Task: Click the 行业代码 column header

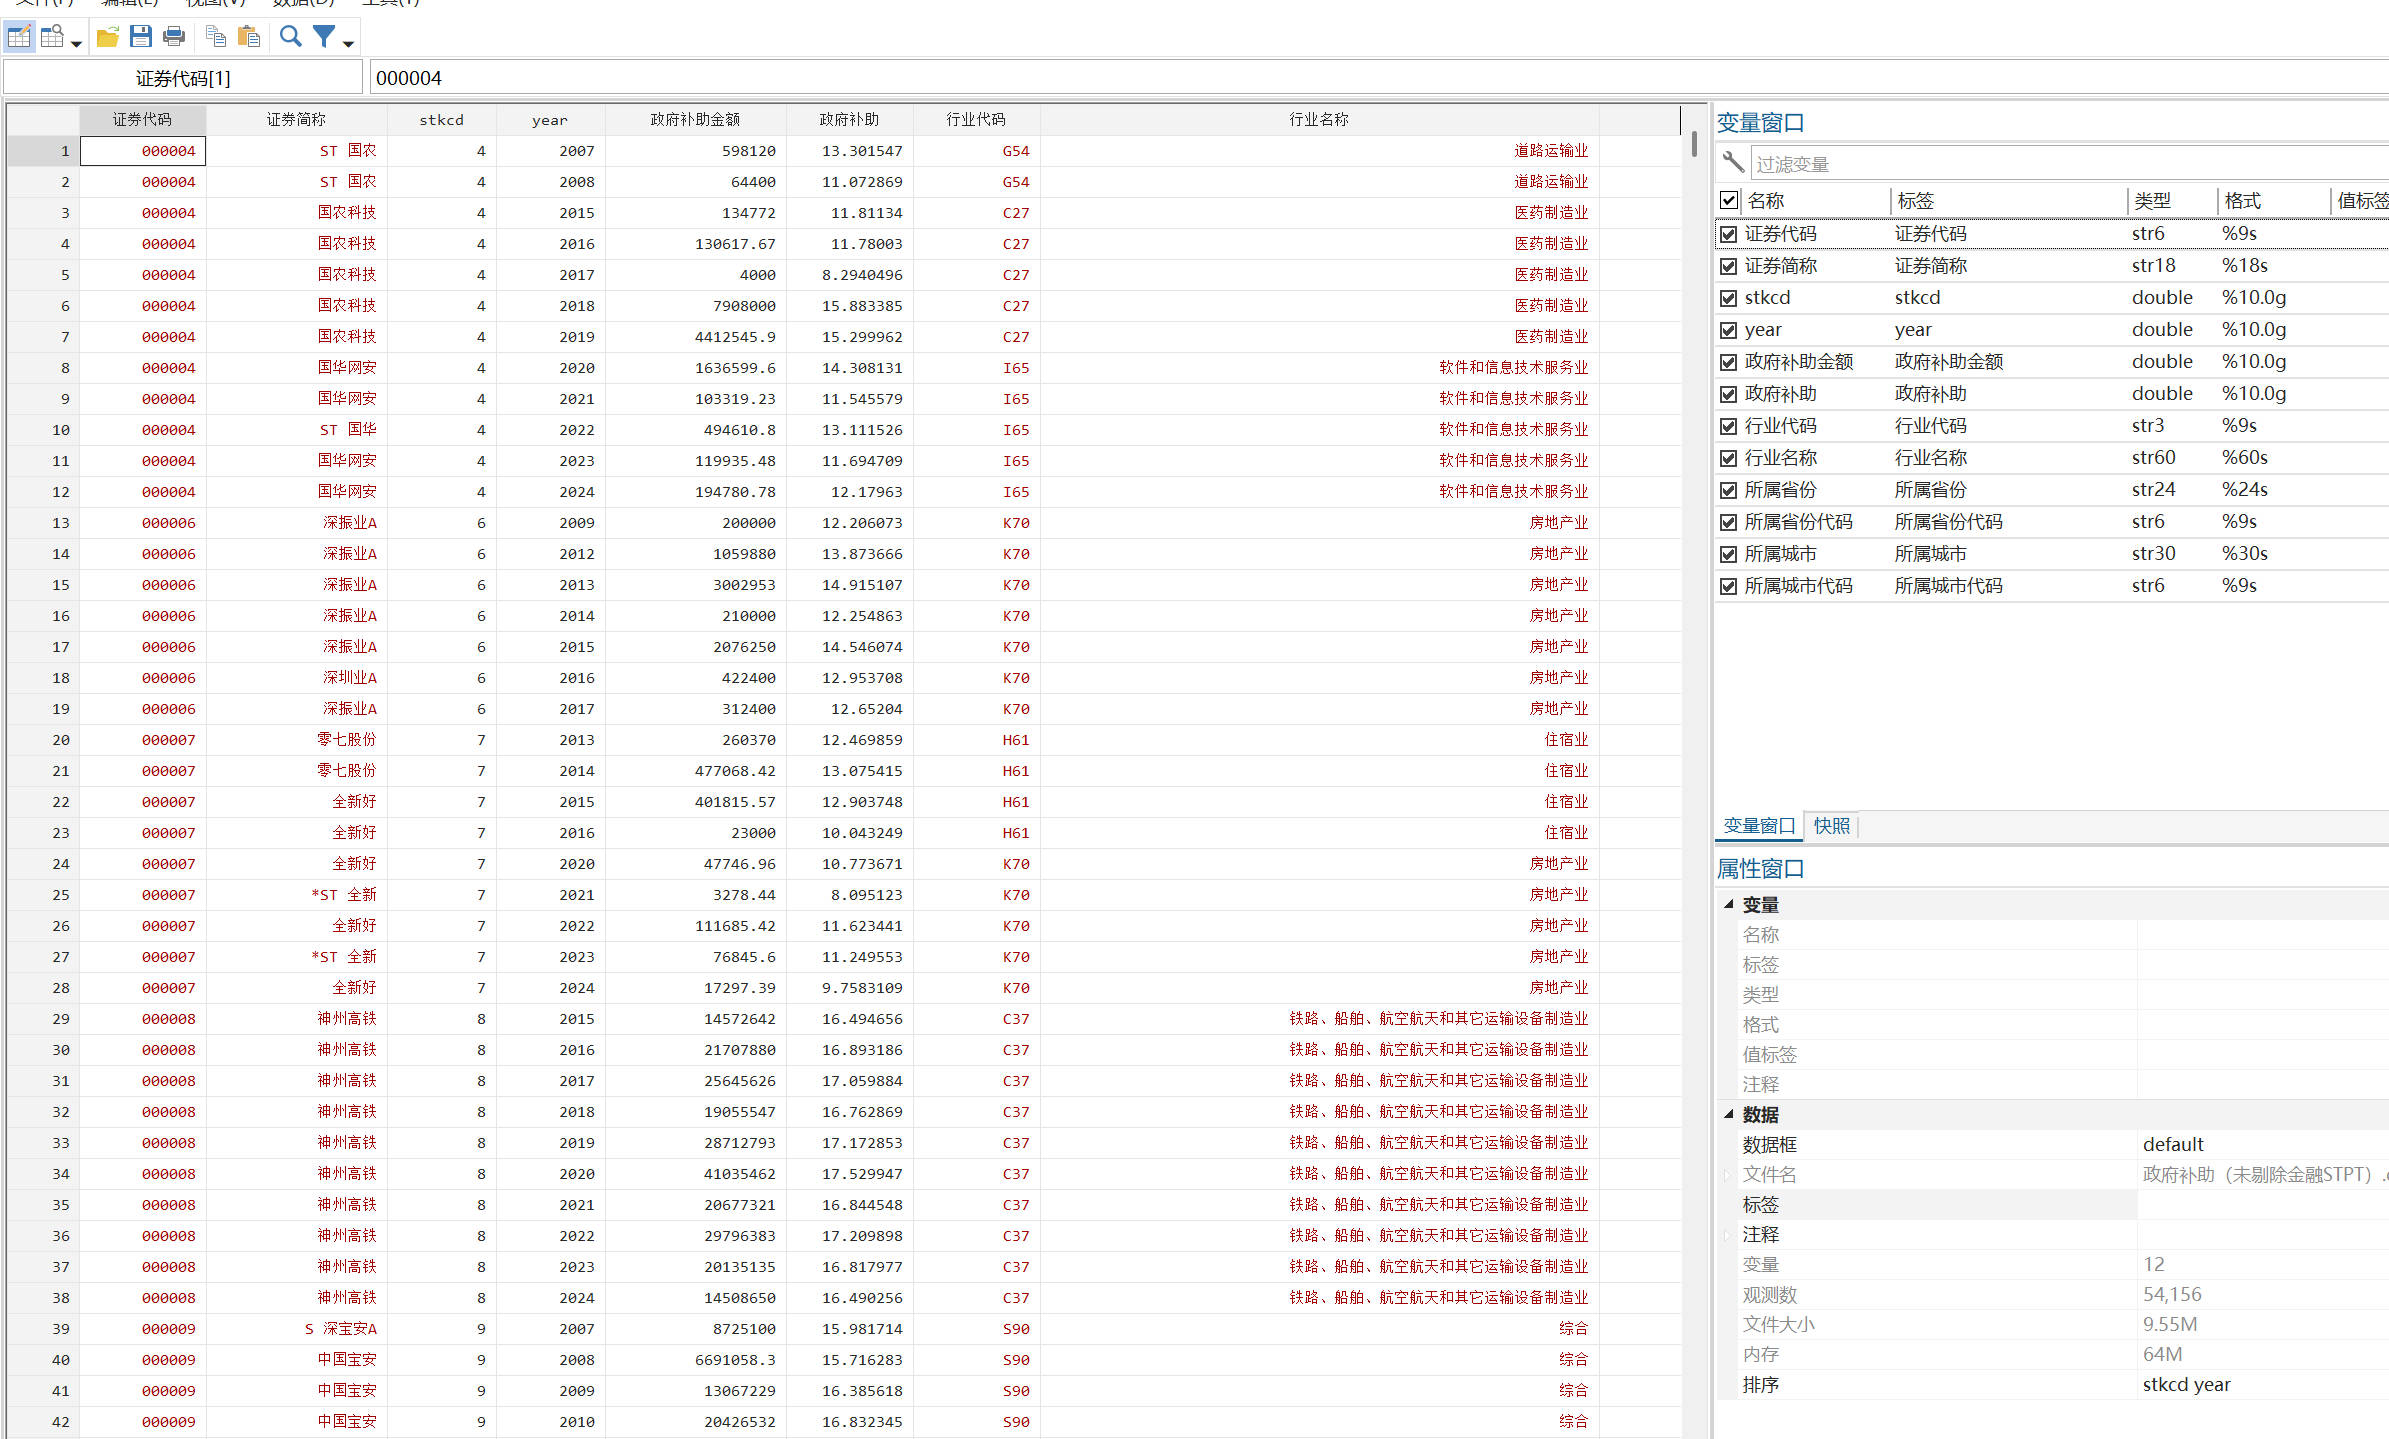Action: 976,119
